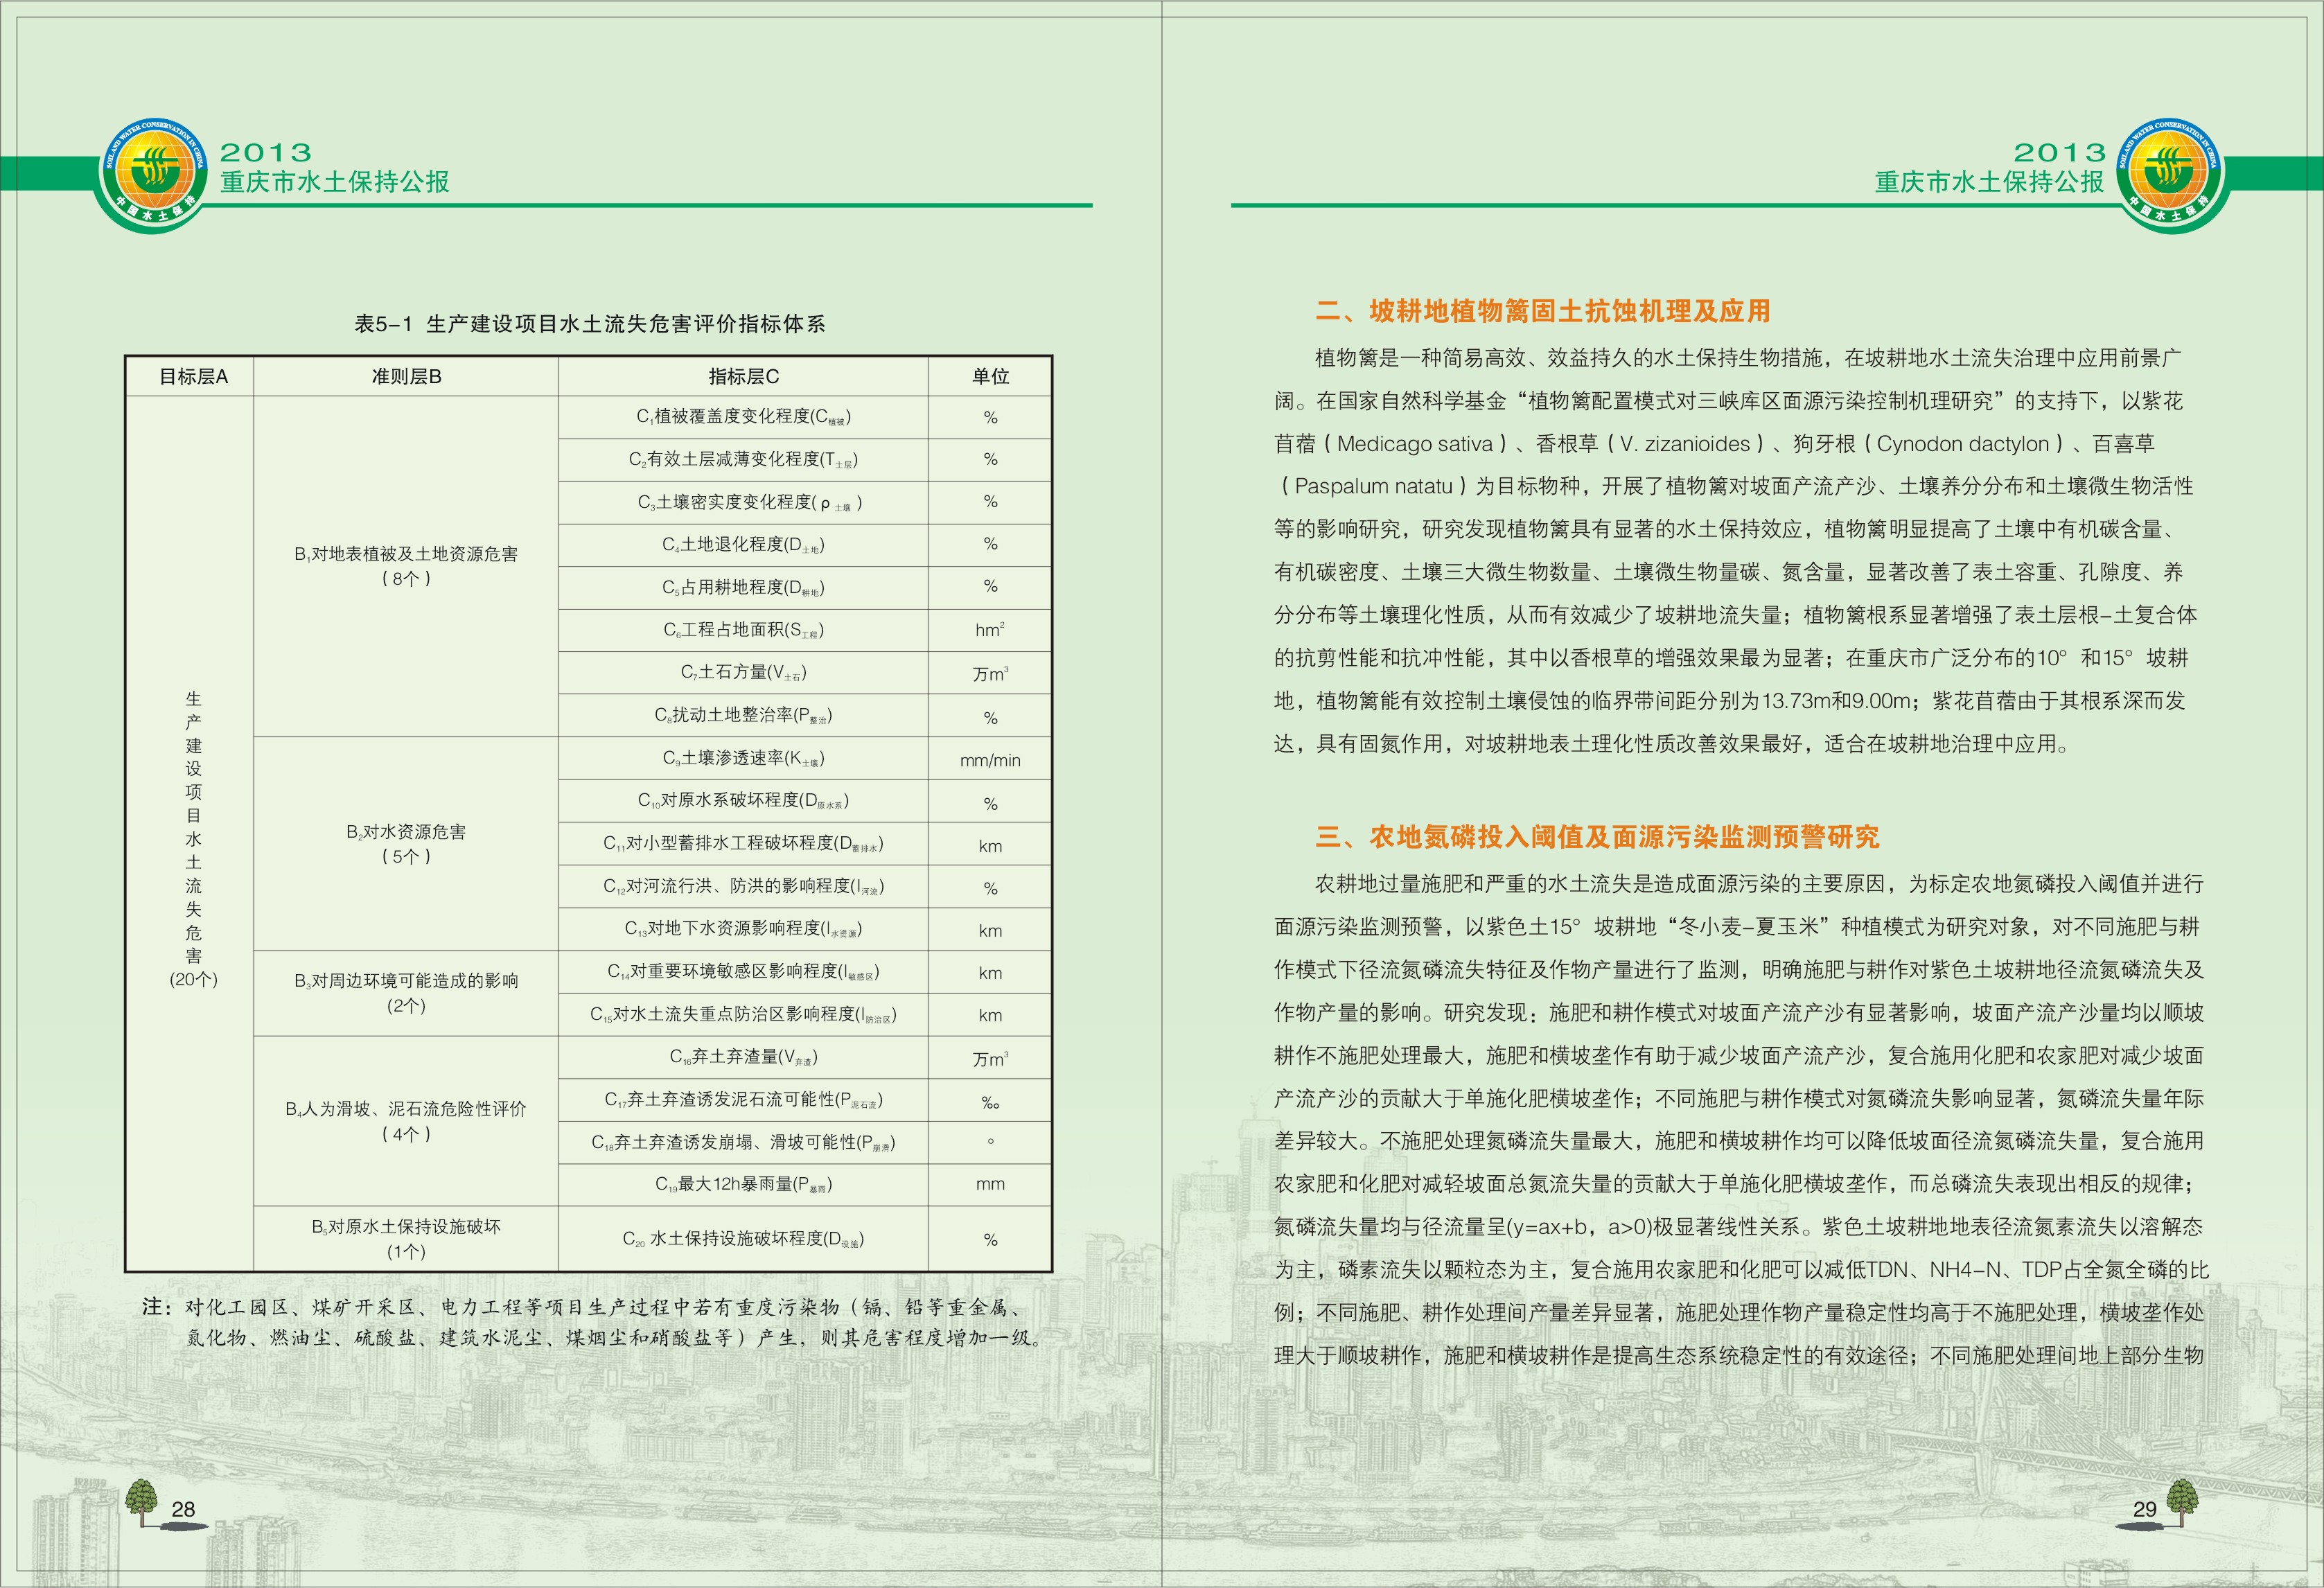Click row C9土壤渗透速率
The width and height of the screenshot is (2324, 1588).
pos(743,758)
